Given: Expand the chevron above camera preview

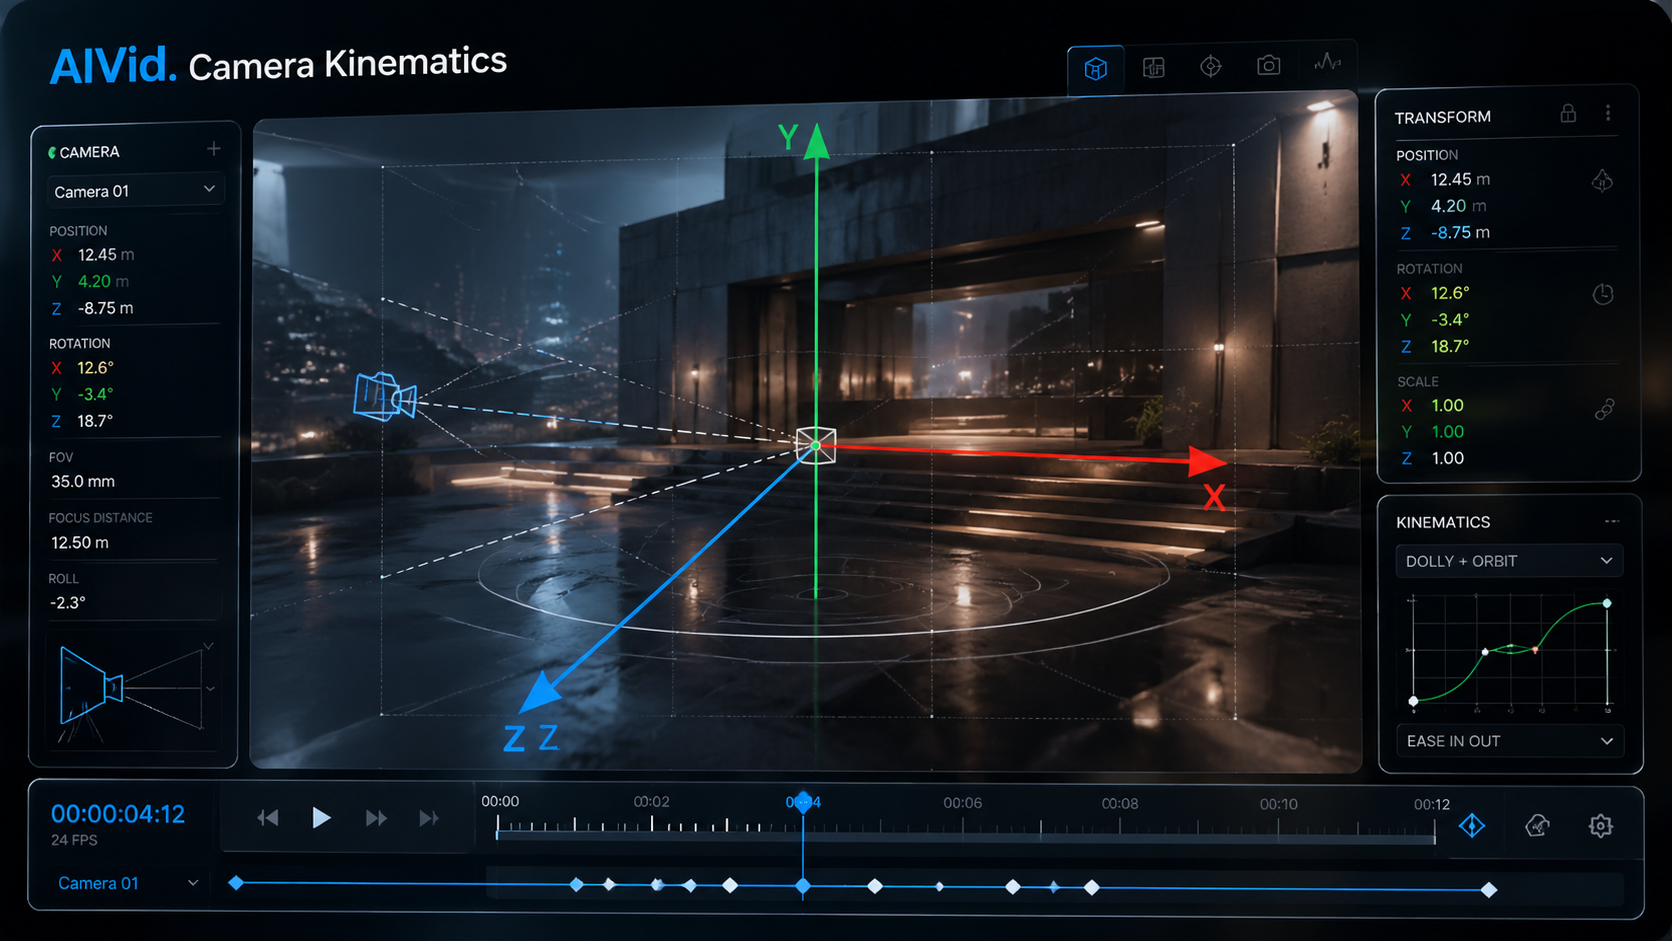Looking at the screenshot, I should click(209, 646).
